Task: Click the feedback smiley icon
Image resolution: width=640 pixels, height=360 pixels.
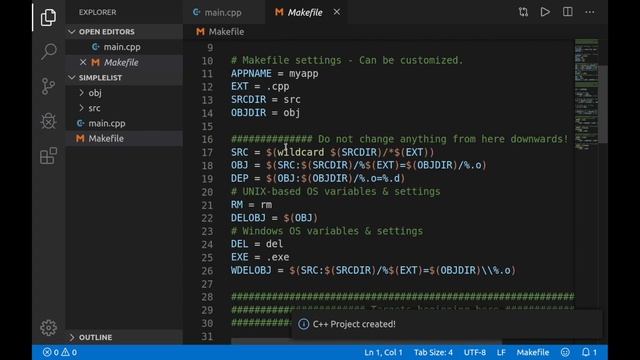Action: click(x=565, y=352)
